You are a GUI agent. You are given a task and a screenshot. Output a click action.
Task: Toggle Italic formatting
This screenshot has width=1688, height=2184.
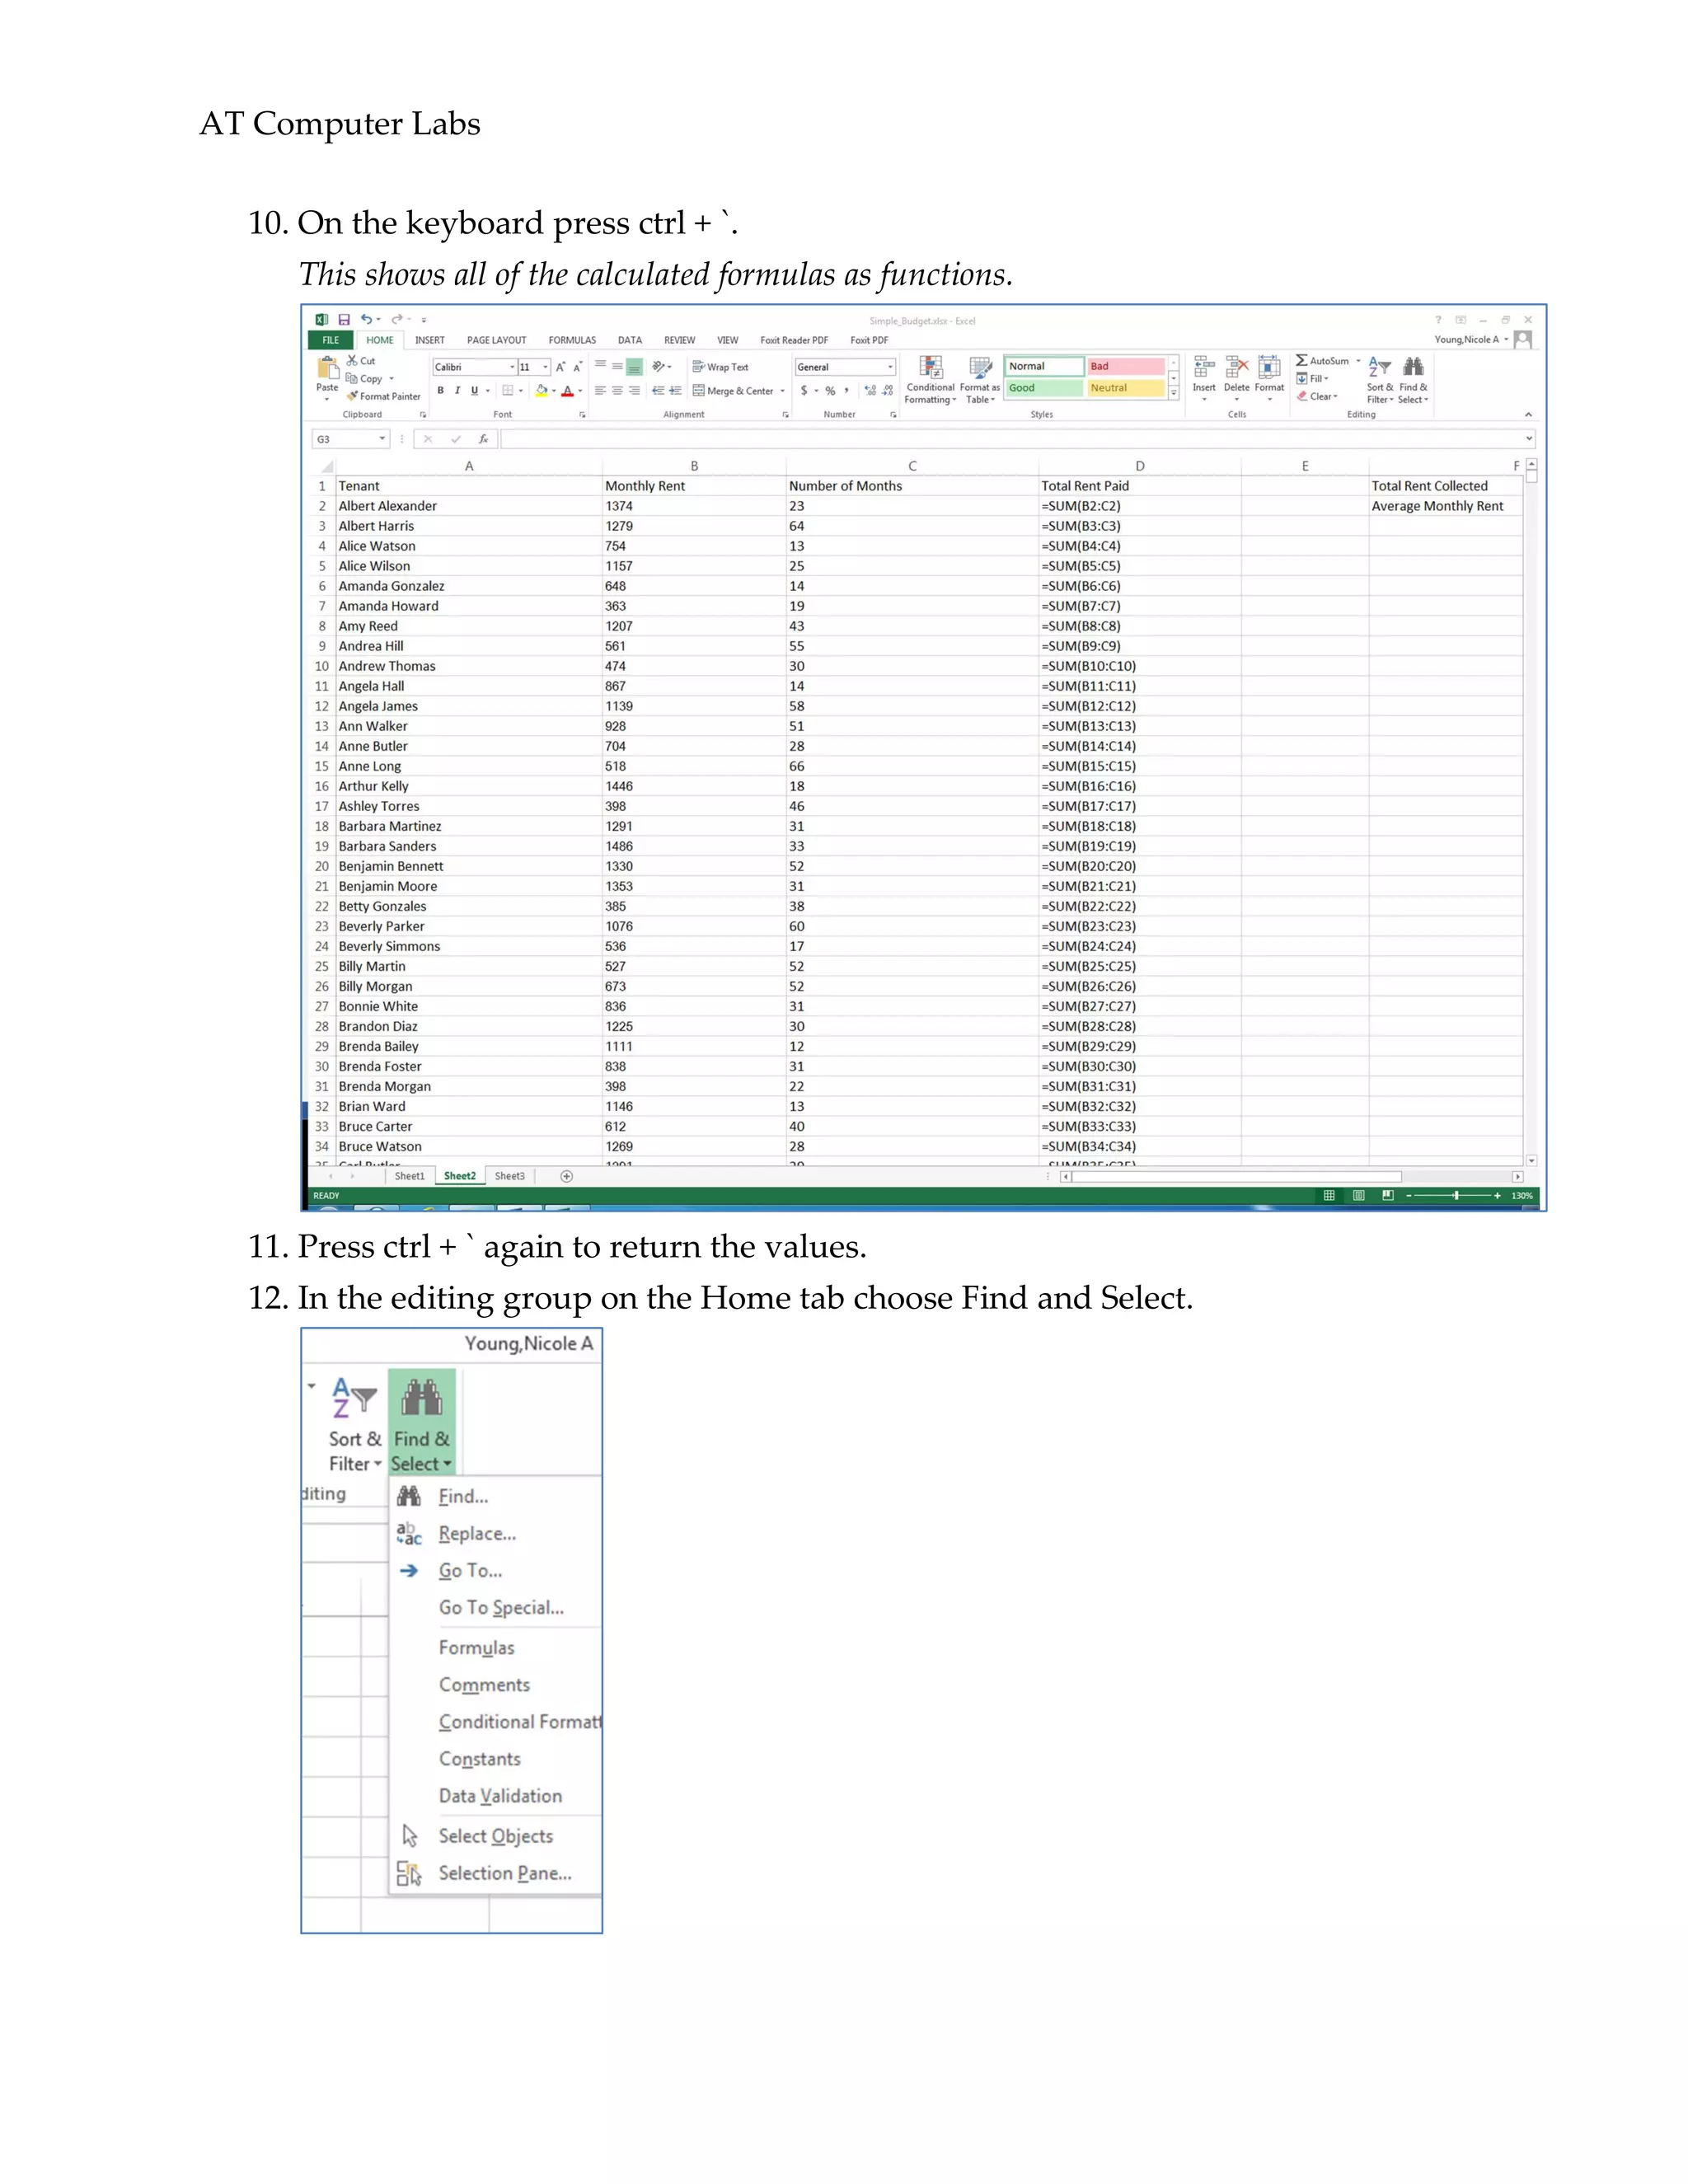457,391
